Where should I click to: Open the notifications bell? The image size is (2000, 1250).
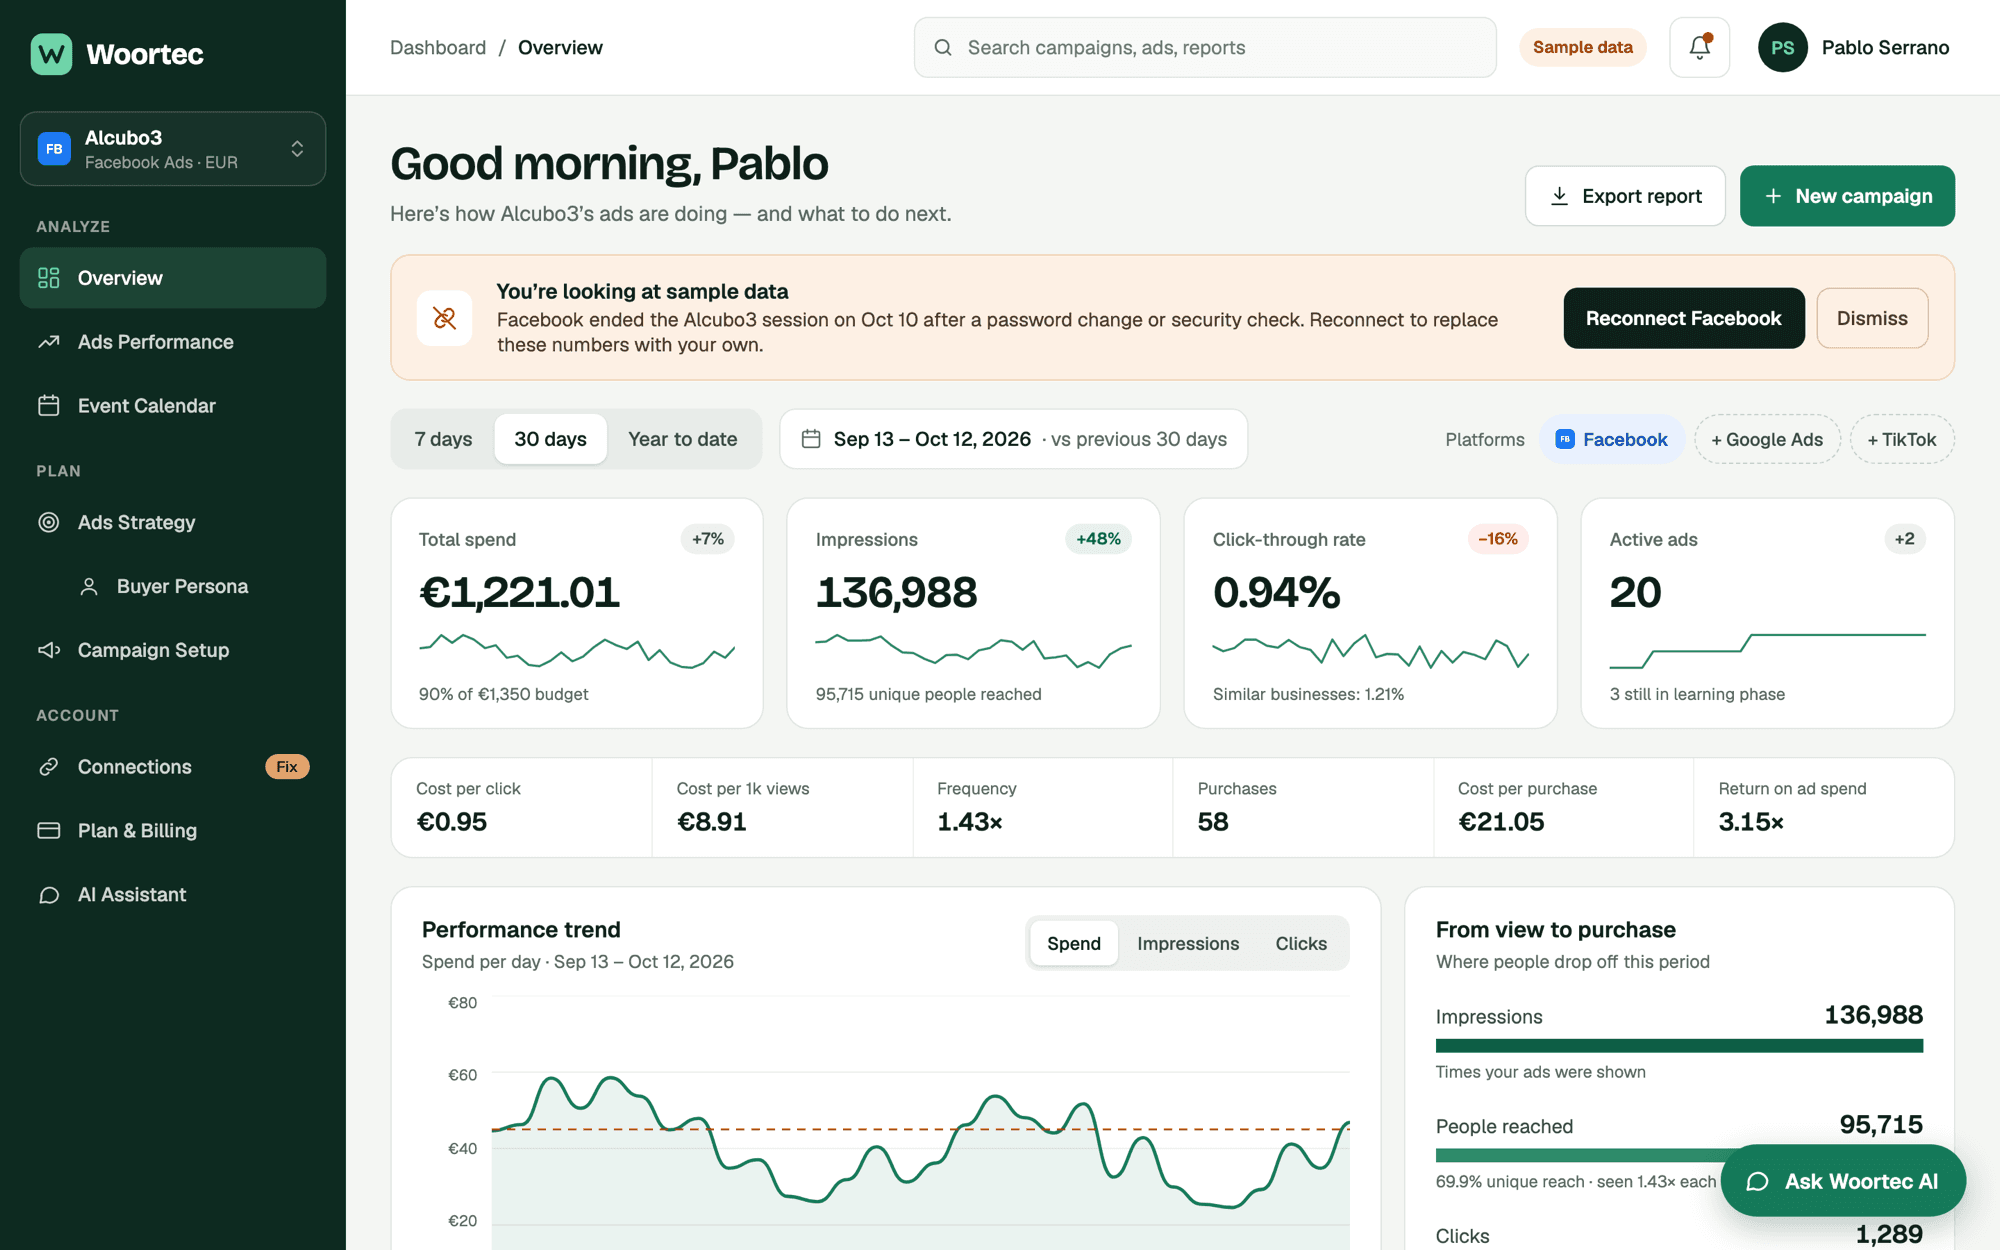(1699, 47)
